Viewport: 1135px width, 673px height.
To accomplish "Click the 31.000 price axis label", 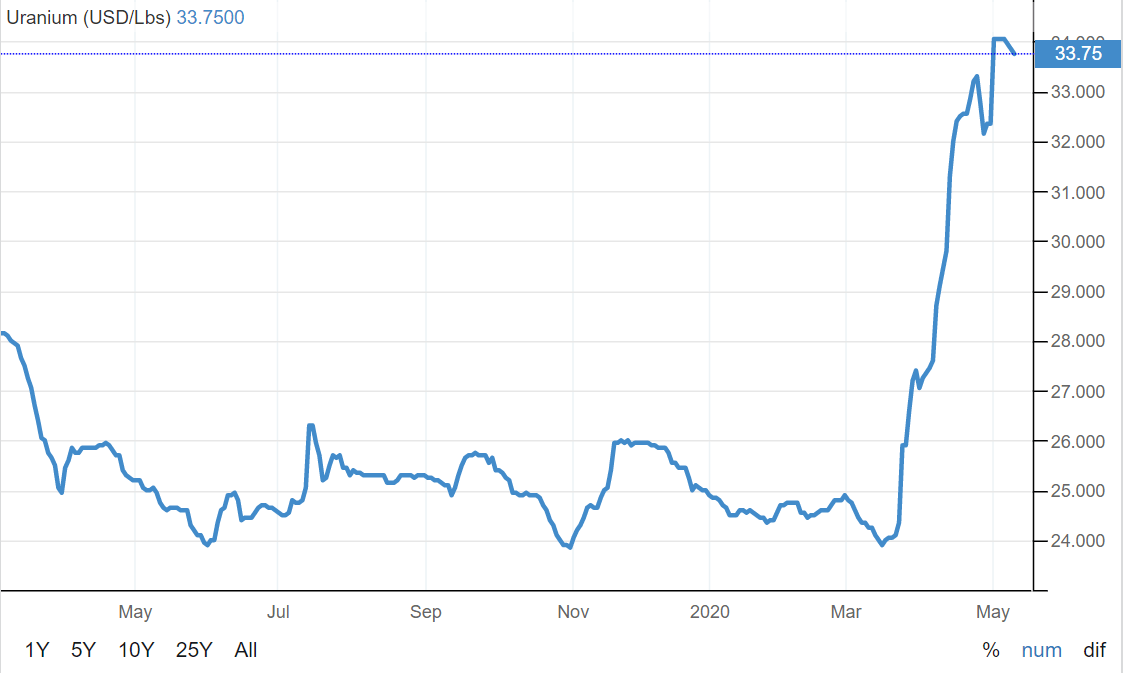I will [1078, 192].
